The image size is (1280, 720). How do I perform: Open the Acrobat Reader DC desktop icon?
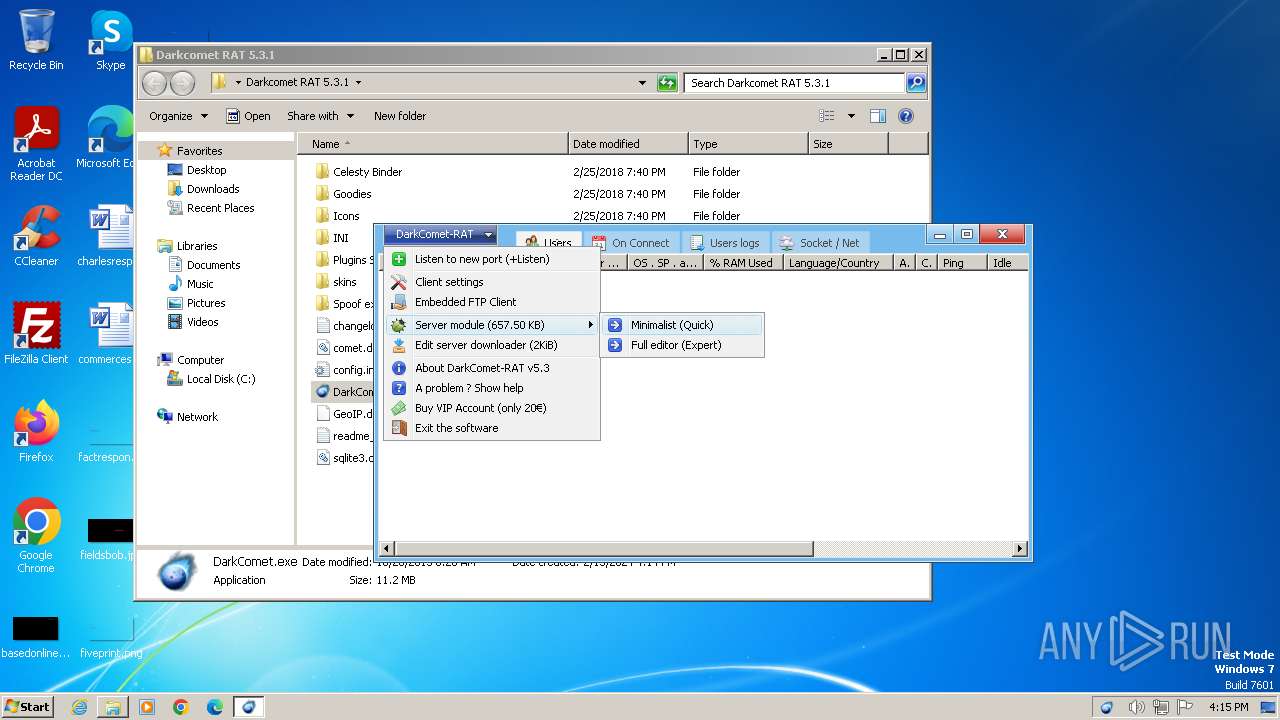[36, 145]
